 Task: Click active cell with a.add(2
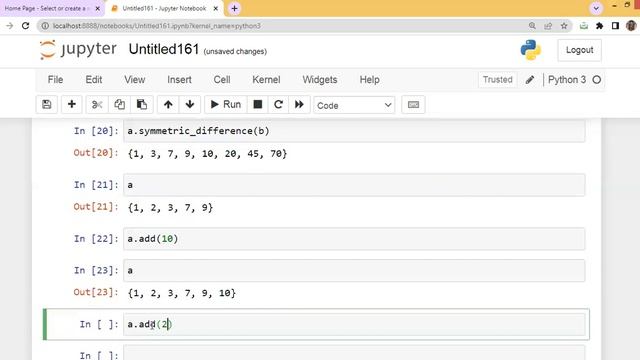point(354,324)
